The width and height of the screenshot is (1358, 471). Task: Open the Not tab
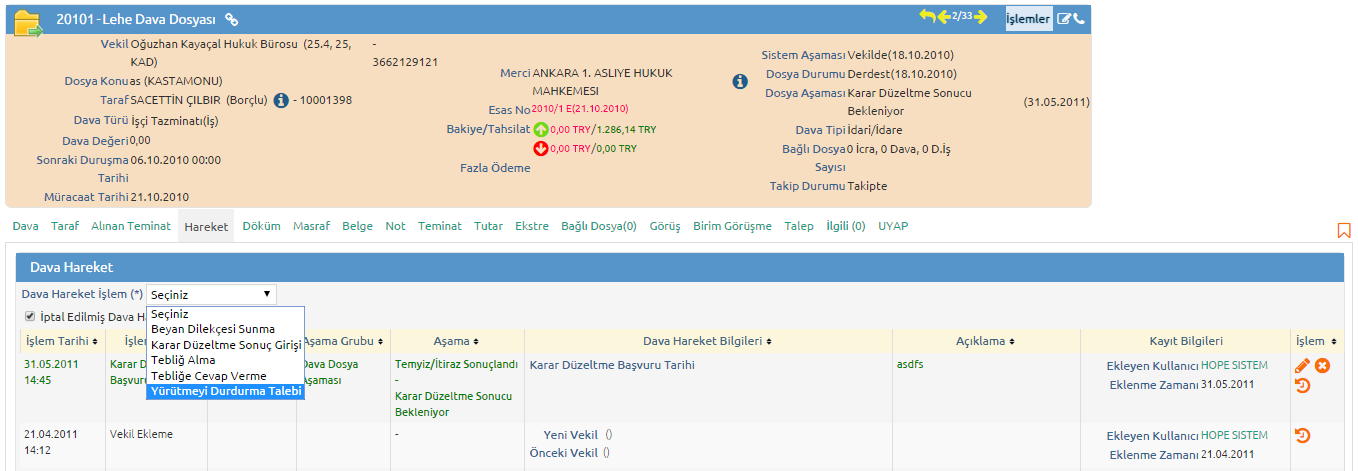[396, 226]
